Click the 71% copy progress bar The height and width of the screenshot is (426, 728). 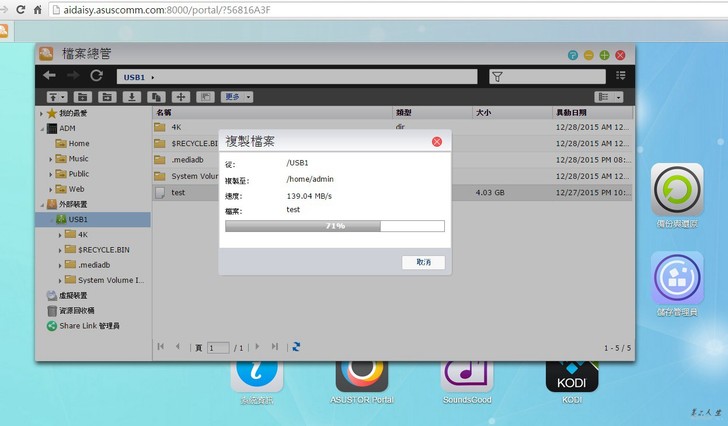335,226
